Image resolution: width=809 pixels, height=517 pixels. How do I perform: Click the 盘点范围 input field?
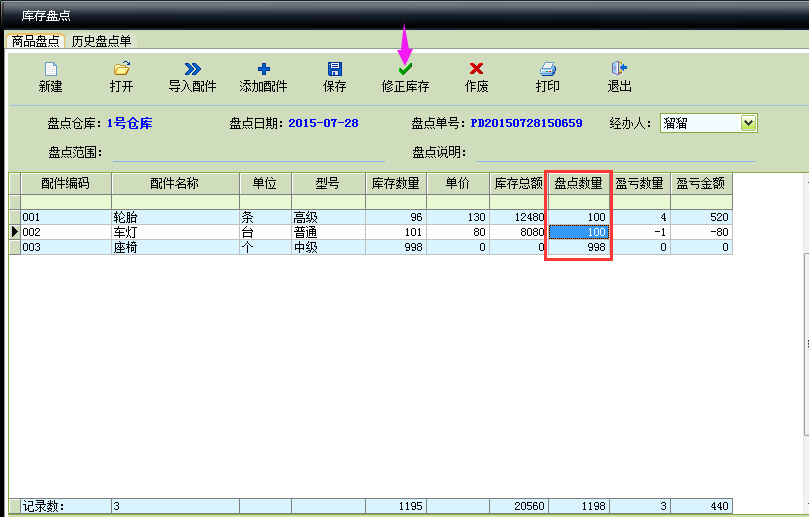click(x=249, y=153)
